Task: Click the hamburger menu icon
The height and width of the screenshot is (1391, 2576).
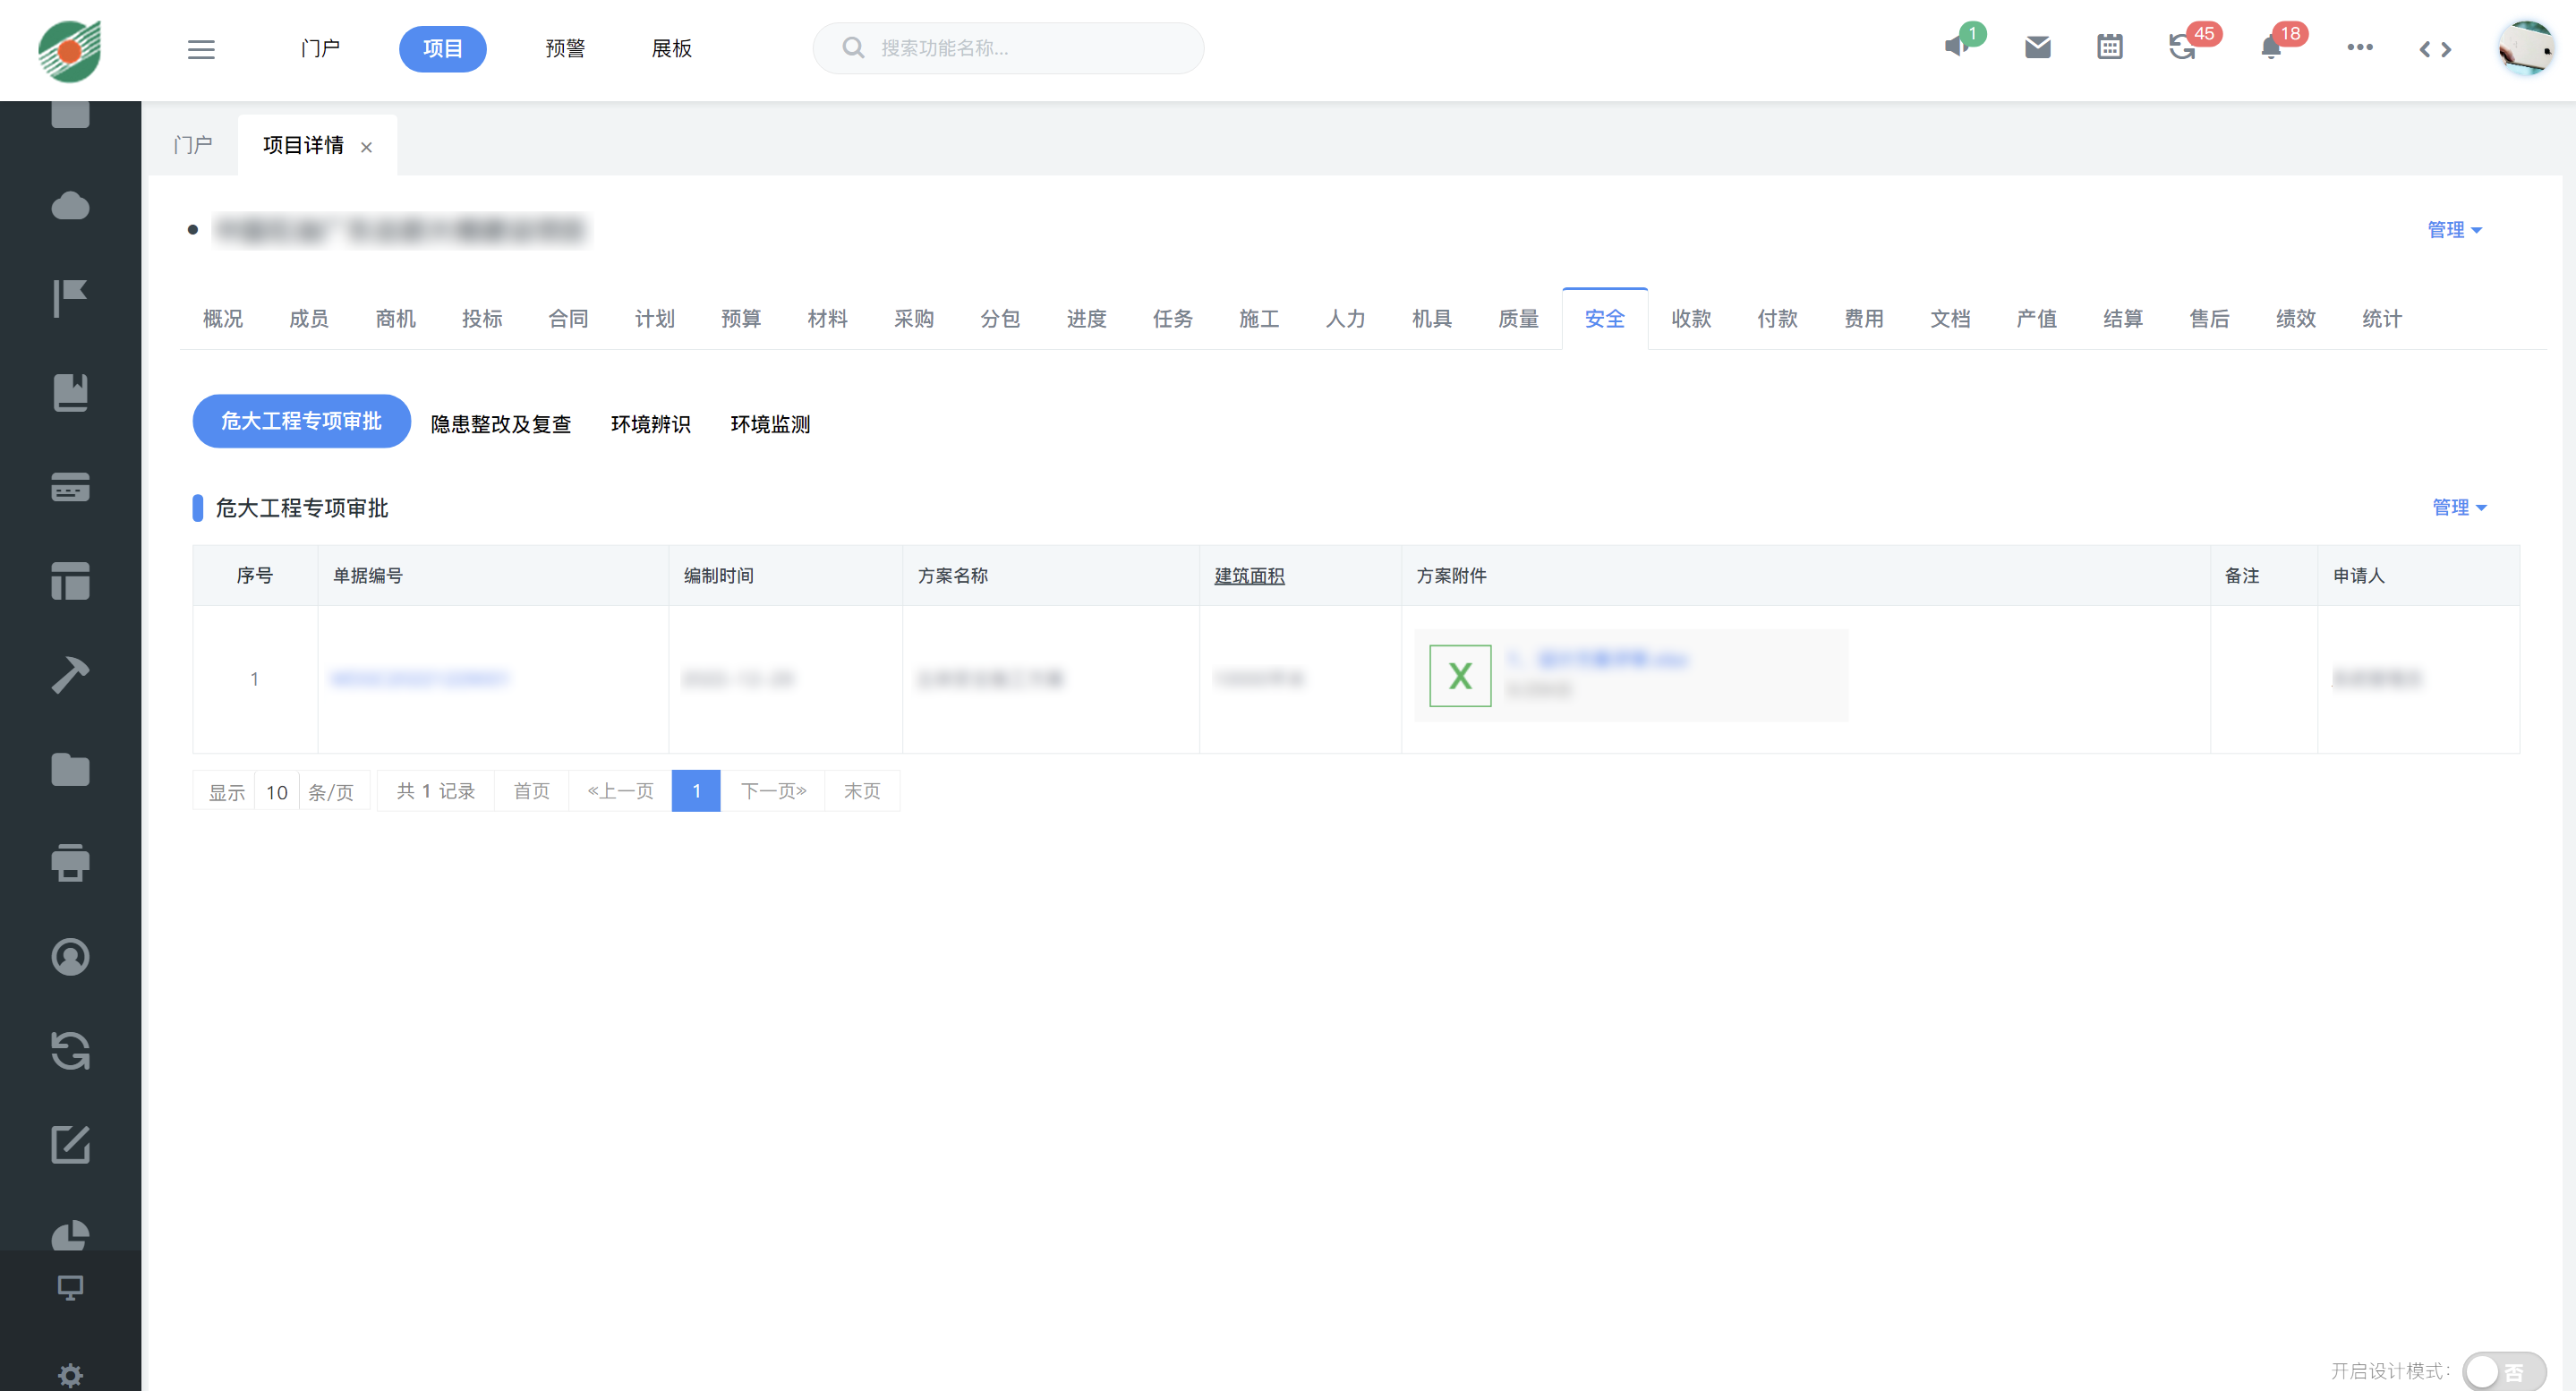Action: (201, 48)
